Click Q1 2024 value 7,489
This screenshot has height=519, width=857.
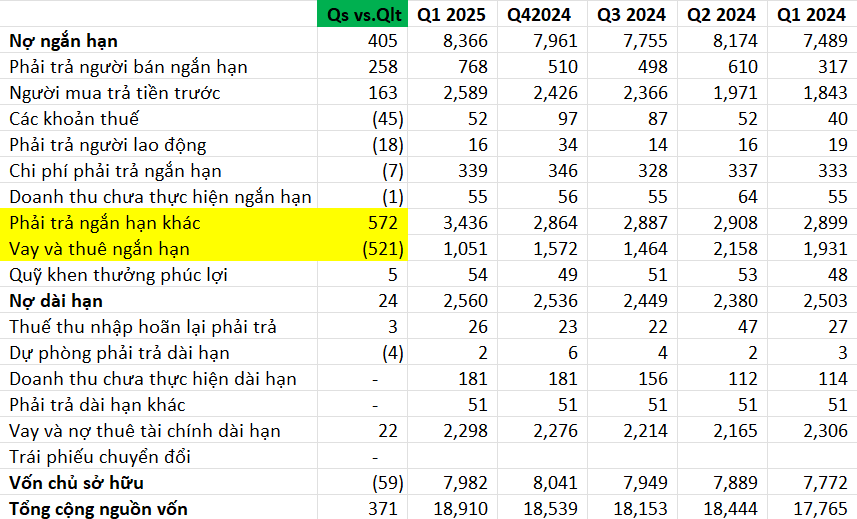click(x=825, y=41)
